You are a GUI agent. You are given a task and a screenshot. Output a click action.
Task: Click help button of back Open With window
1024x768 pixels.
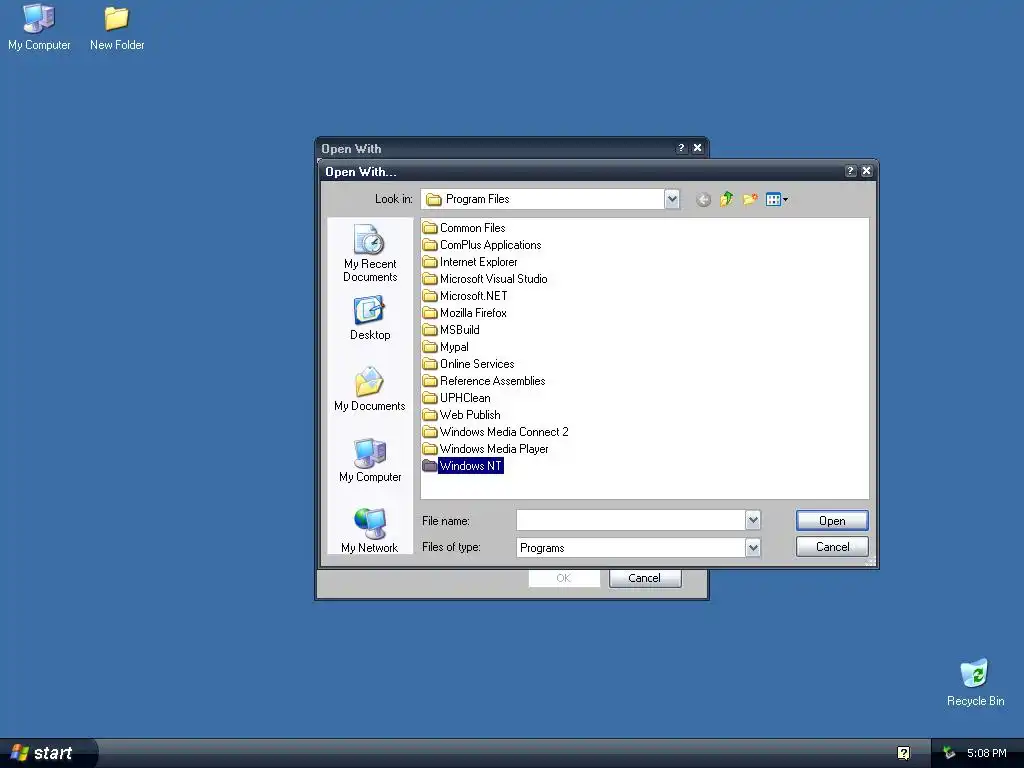(x=681, y=148)
